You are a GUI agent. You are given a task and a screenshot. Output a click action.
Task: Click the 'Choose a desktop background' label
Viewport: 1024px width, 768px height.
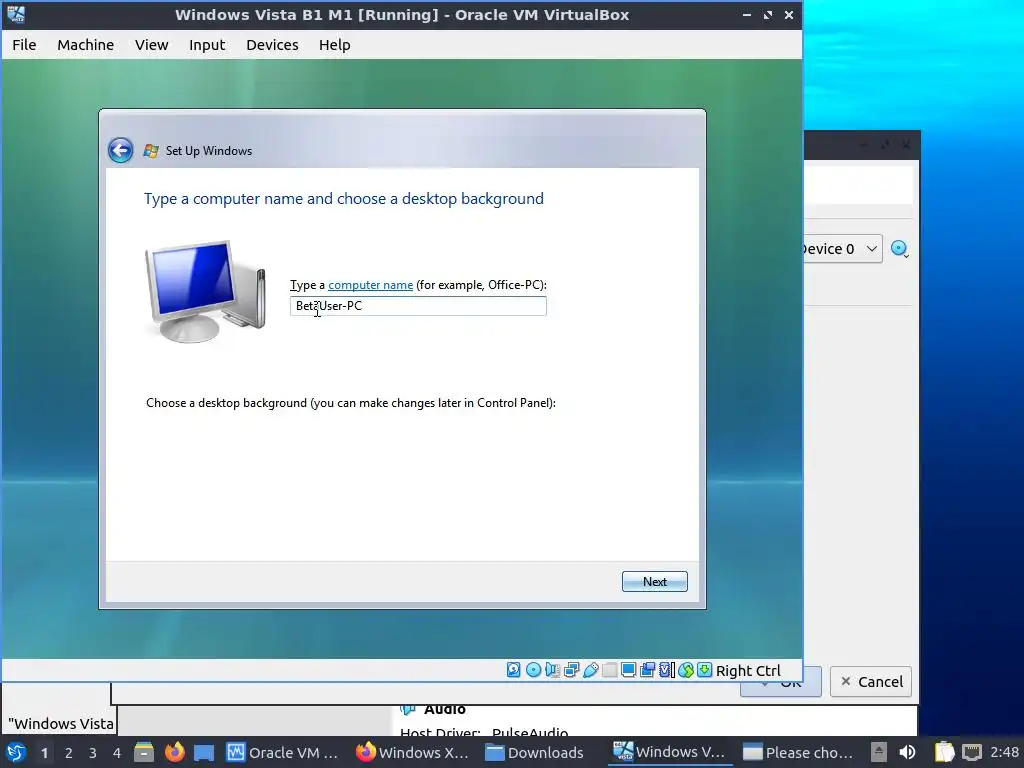coord(351,403)
